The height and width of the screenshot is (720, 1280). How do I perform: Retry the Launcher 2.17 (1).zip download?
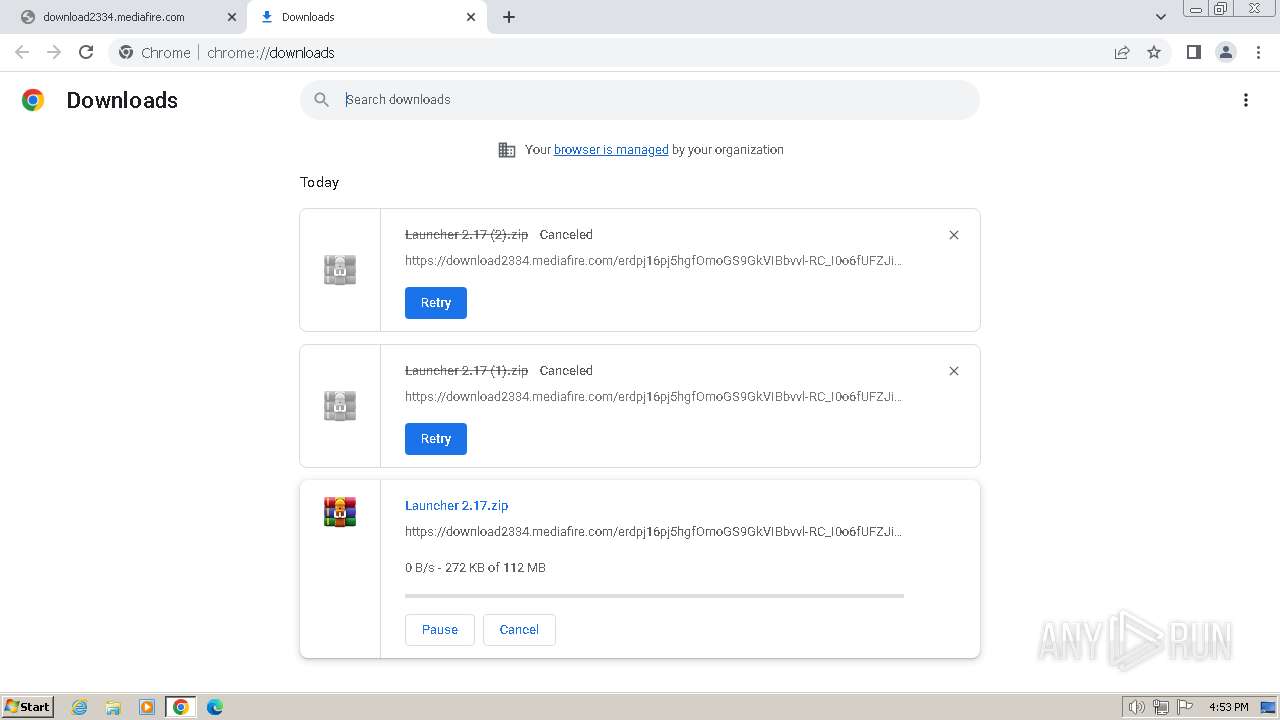coord(436,439)
